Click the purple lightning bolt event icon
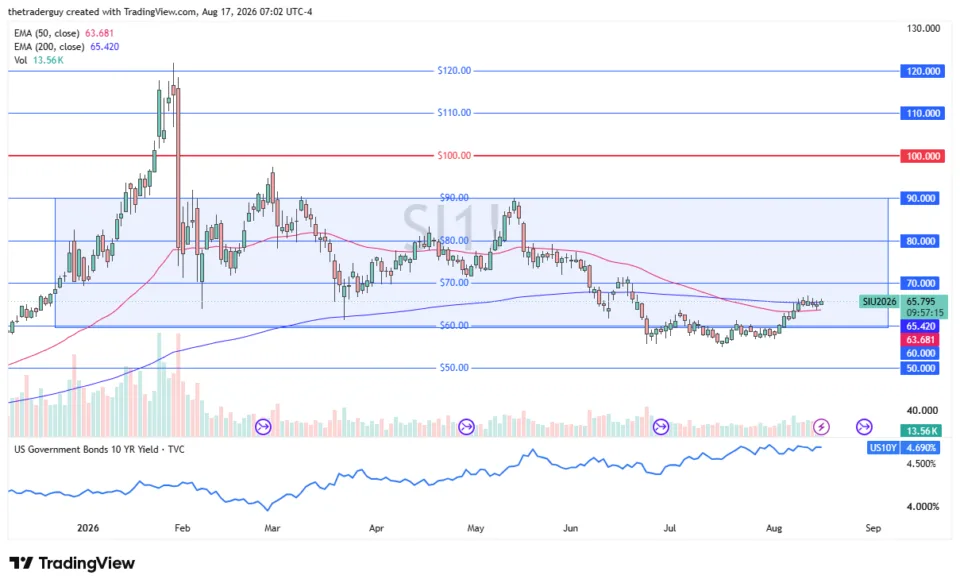The image size is (960, 587). (821, 427)
